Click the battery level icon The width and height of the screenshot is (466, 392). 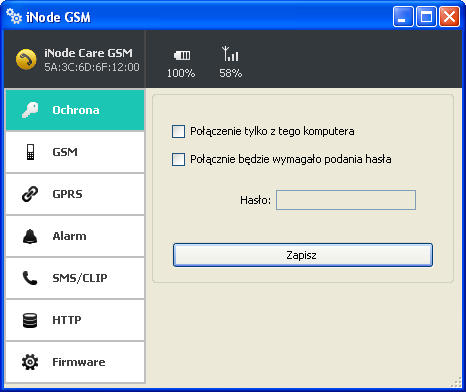[x=182, y=55]
